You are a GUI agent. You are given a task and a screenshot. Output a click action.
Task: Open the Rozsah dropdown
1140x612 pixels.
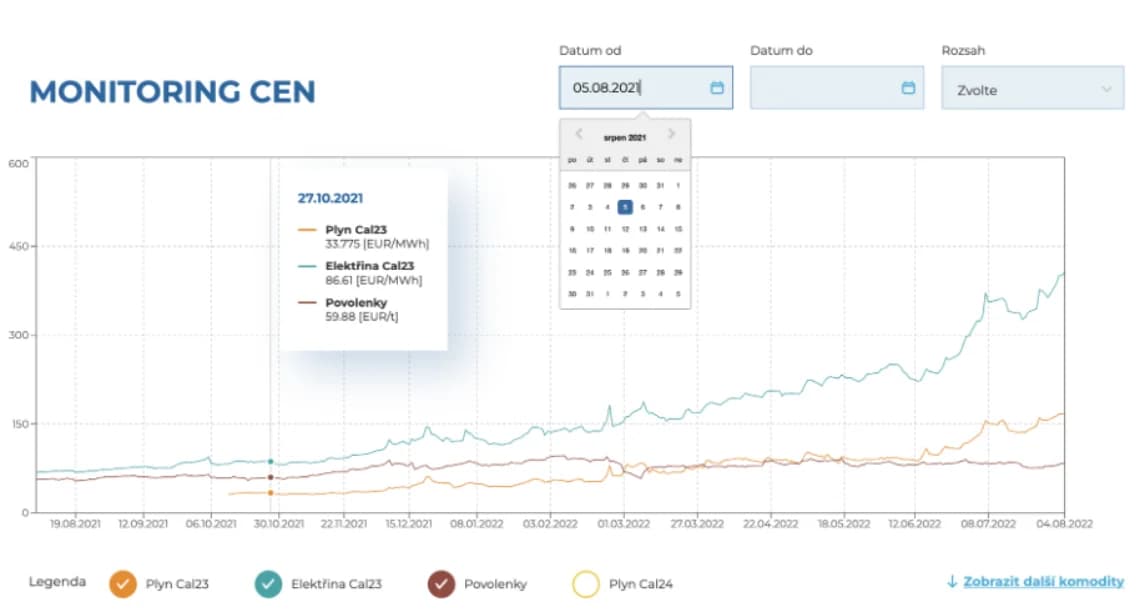pyautogui.click(x=1034, y=89)
